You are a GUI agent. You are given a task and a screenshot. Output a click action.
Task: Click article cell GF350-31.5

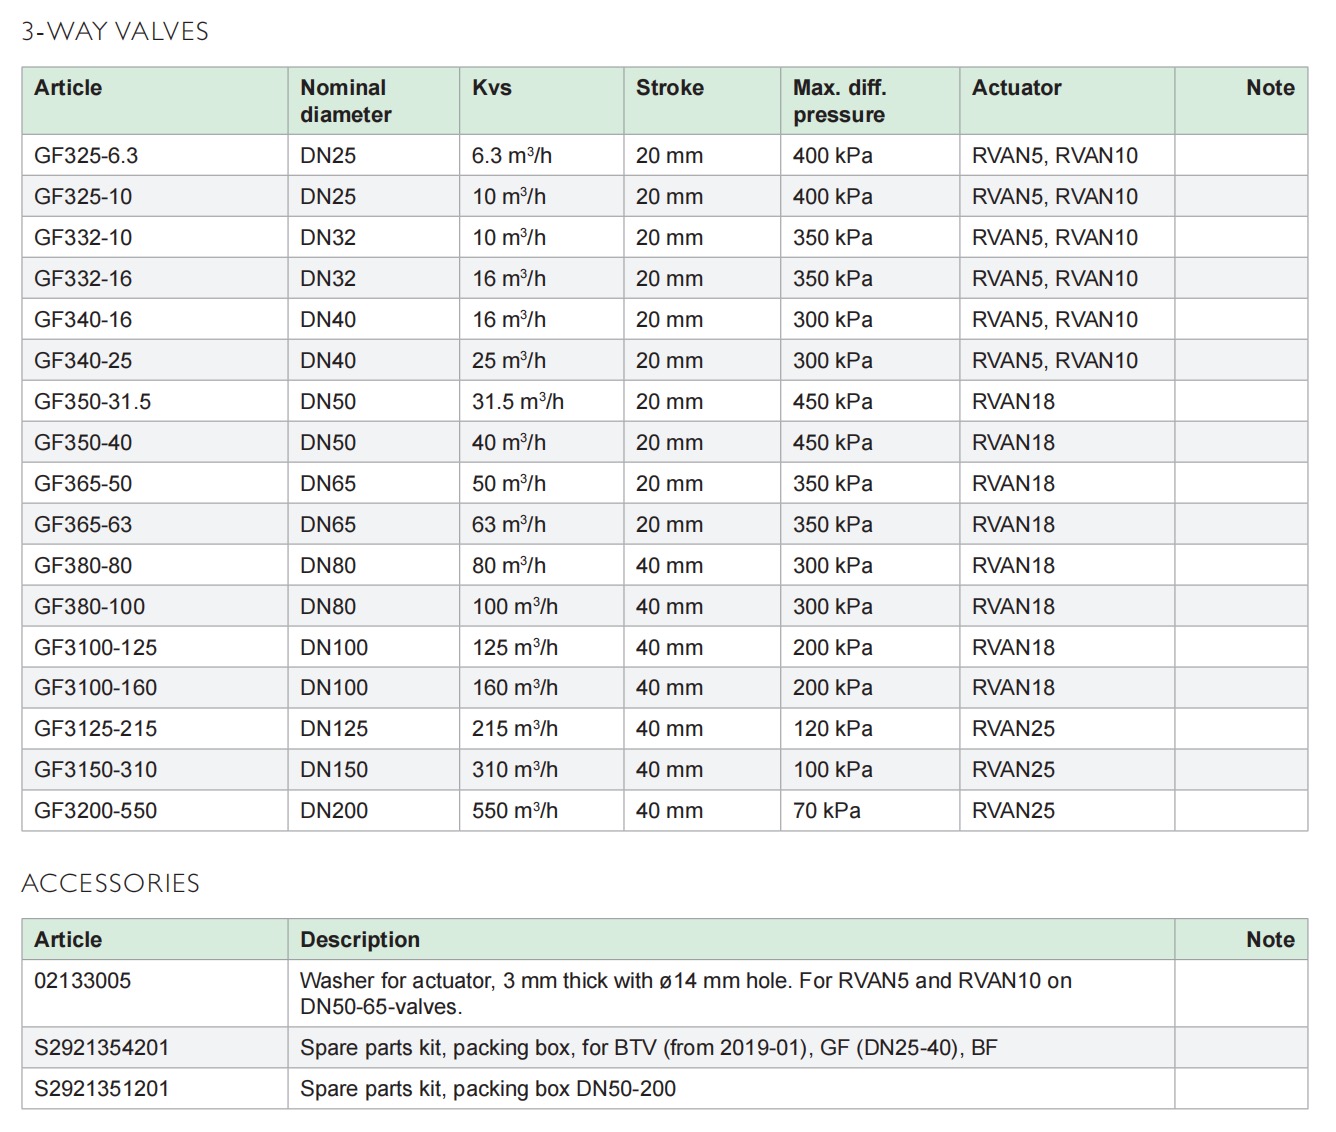click(x=92, y=402)
